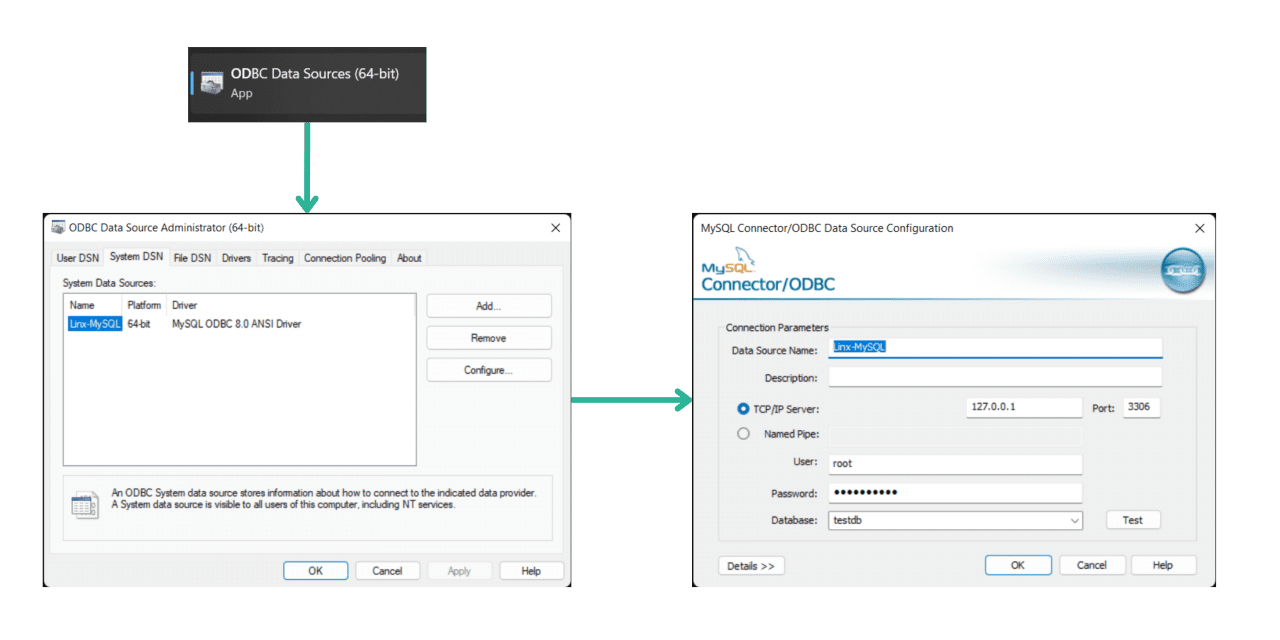This screenshot has height=640, width=1280.
Task: Expand the Details section
Action: click(750, 565)
